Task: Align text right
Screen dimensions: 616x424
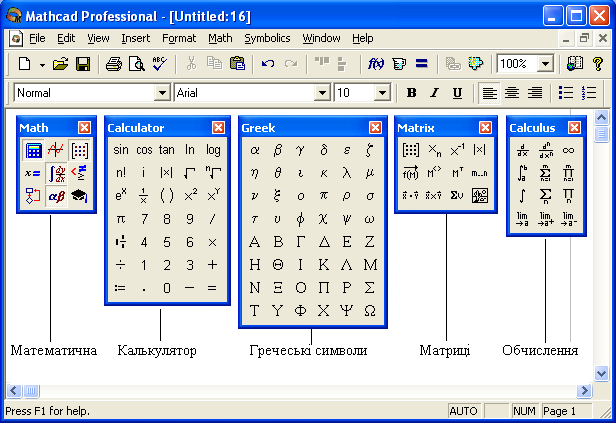Action: pyautogui.click(x=535, y=93)
